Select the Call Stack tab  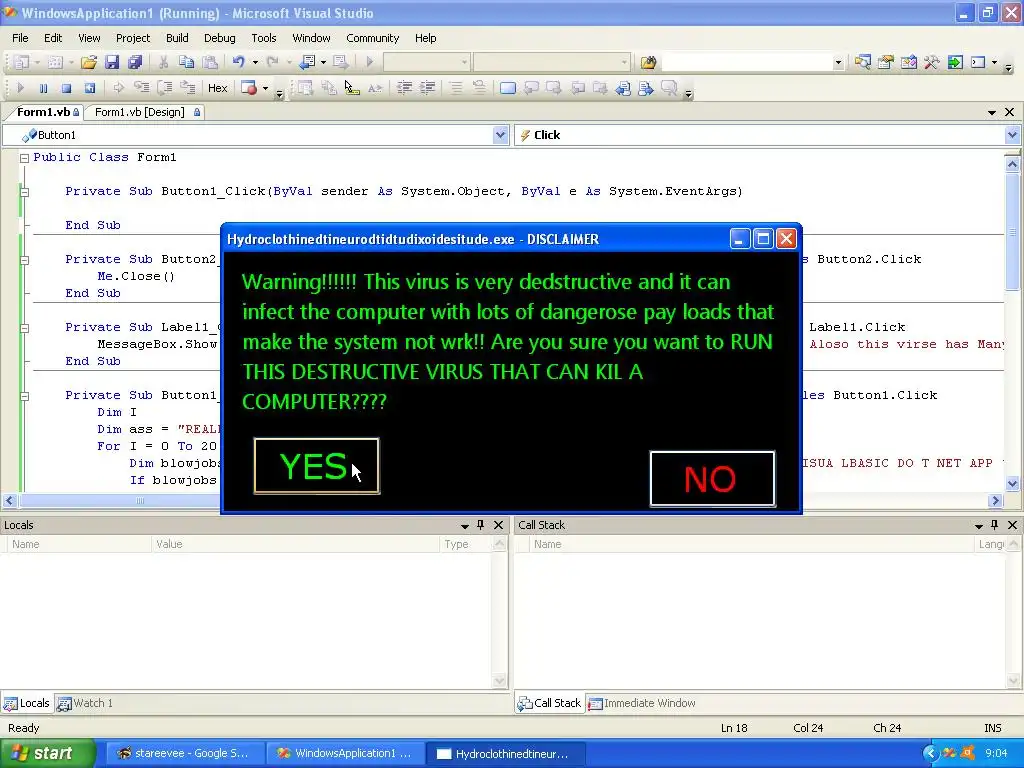pyautogui.click(x=549, y=703)
